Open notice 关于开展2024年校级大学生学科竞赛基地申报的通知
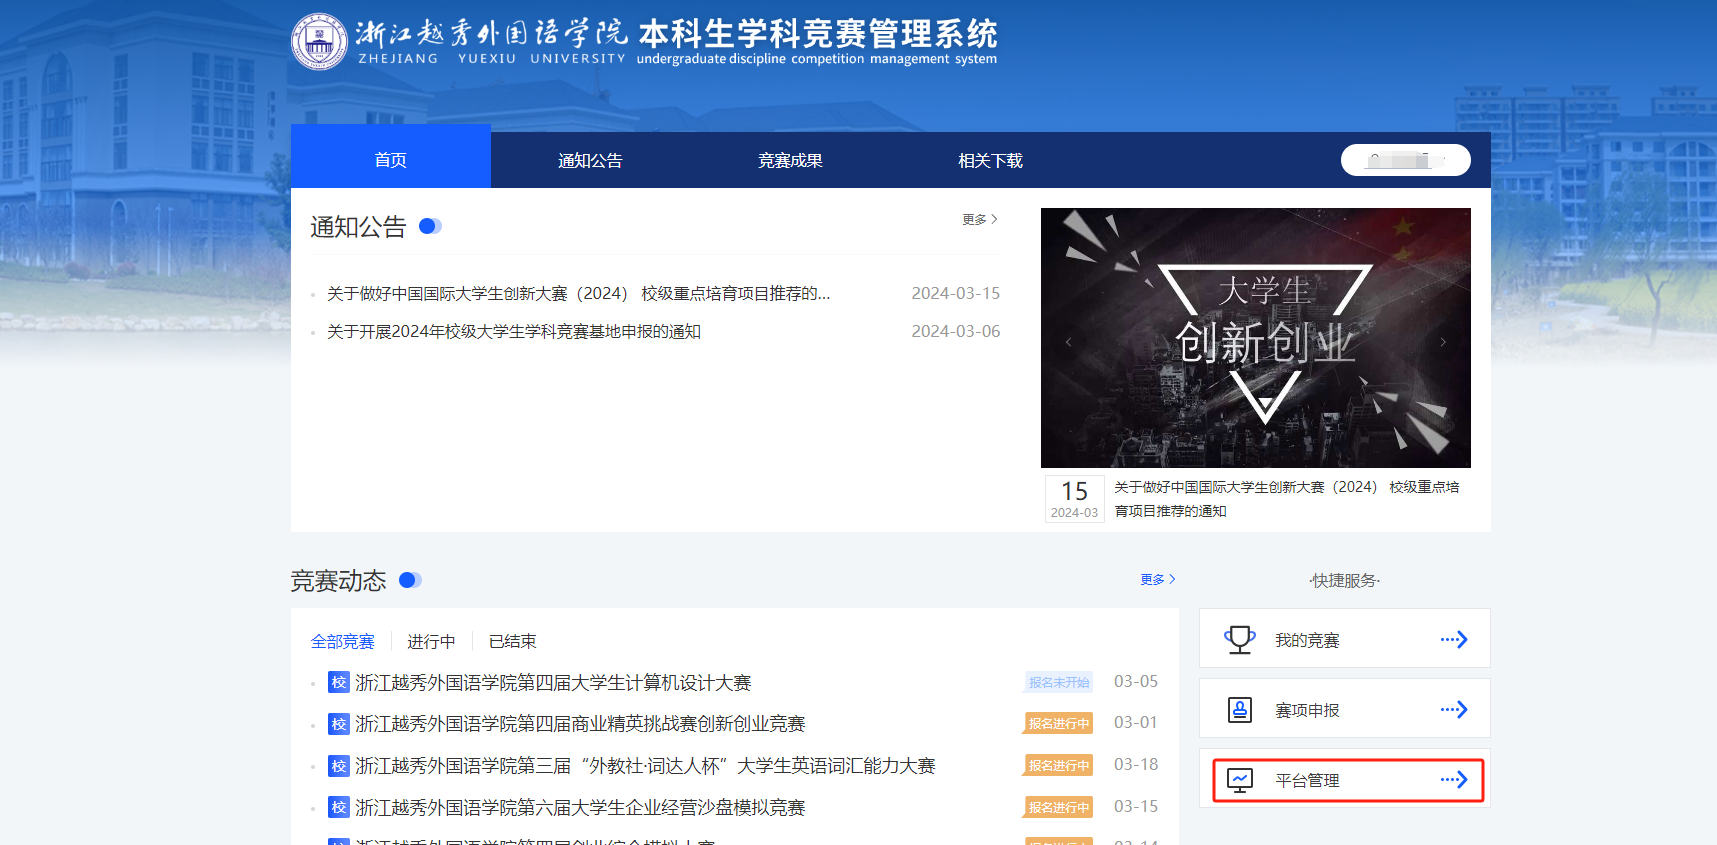 [514, 331]
